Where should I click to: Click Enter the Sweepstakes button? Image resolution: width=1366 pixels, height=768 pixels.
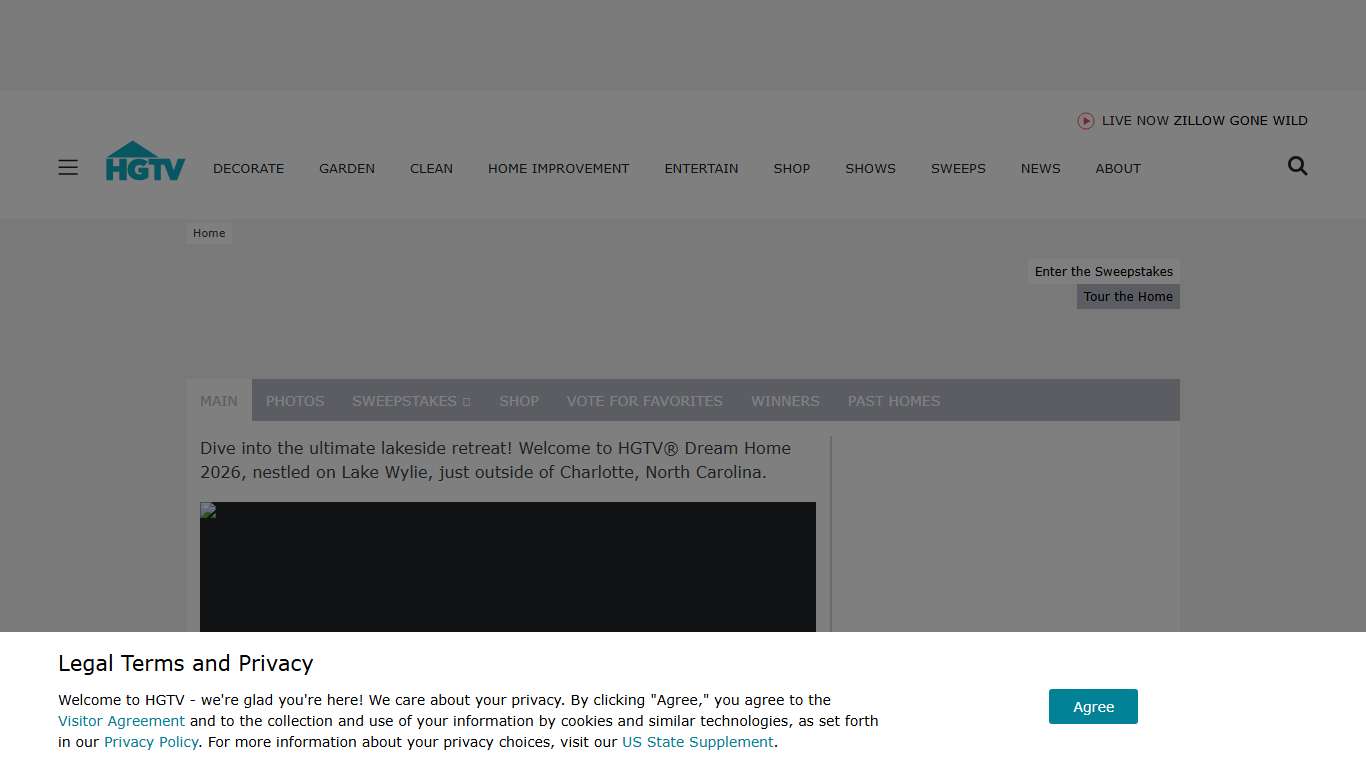pyautogui.click(x=1103, y=272)
